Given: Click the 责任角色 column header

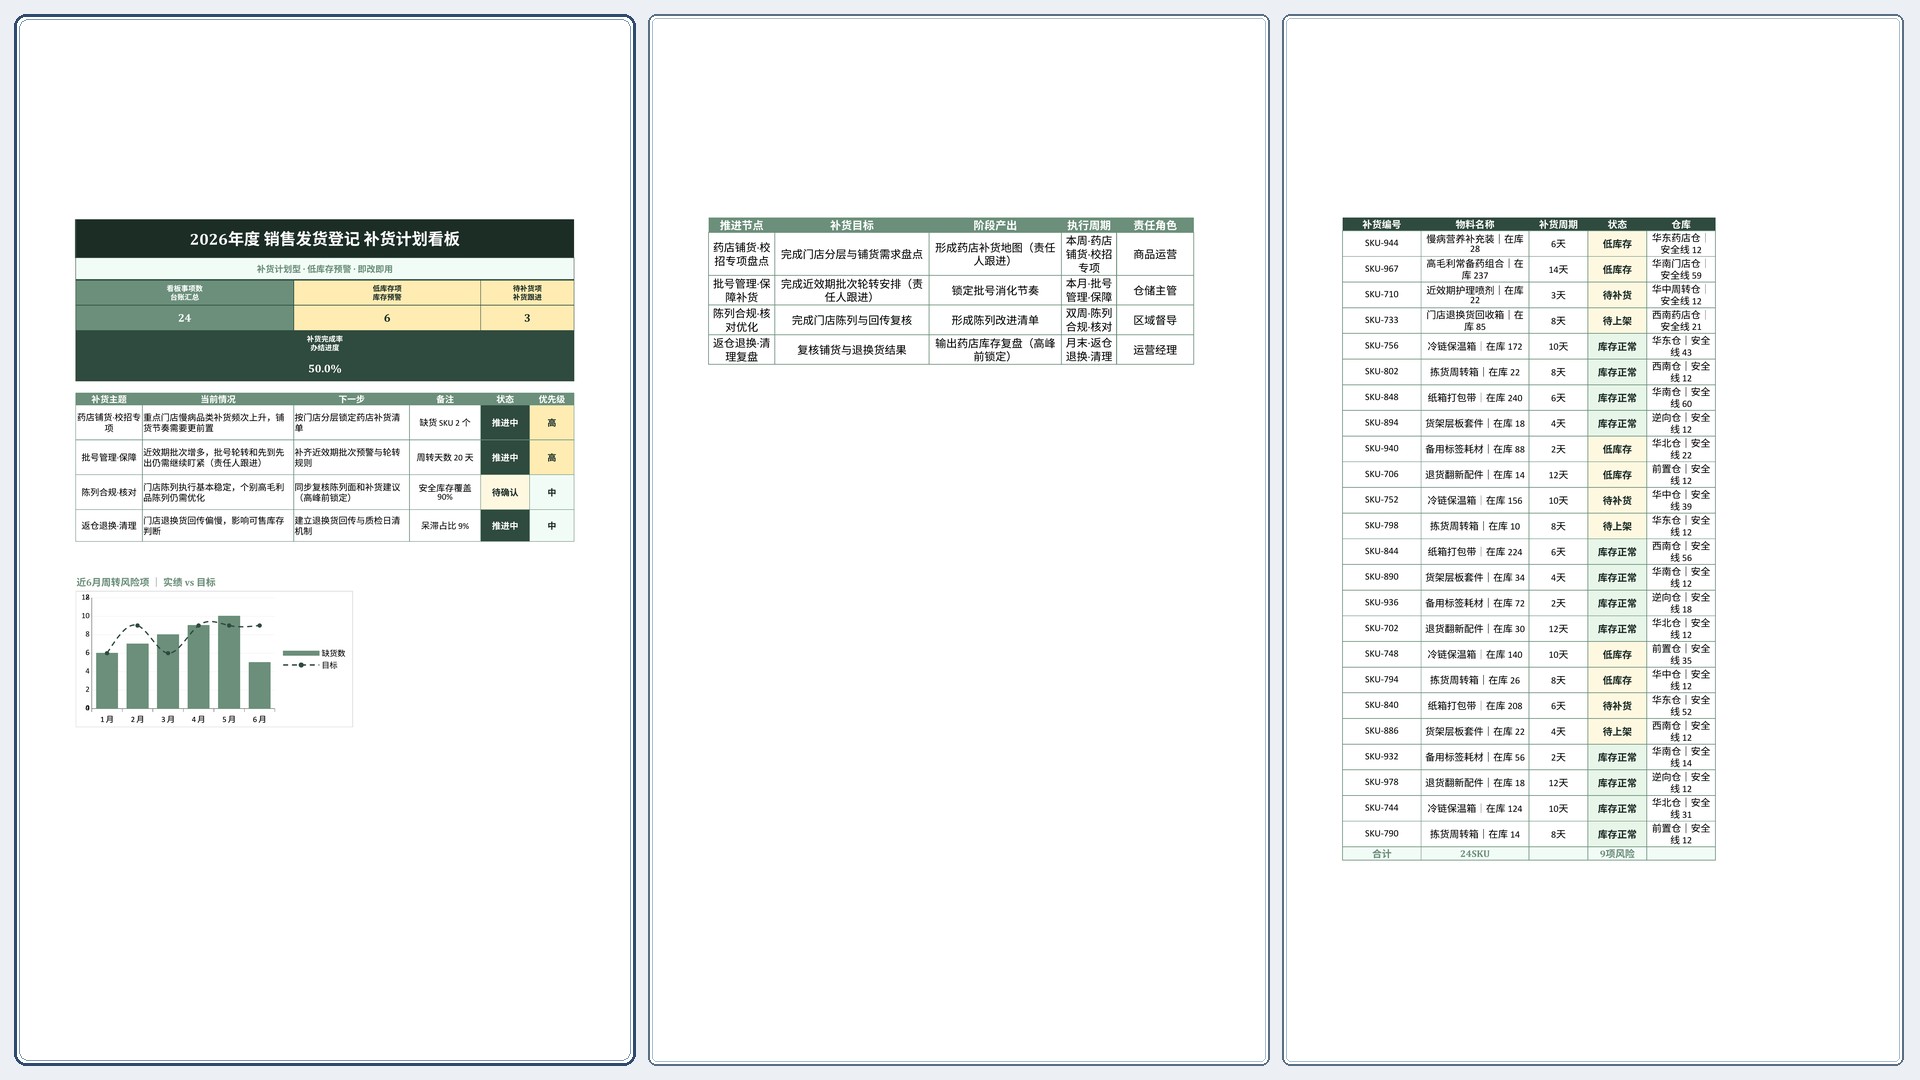Looking at the screenshot, I should (x=1155, y=225).
